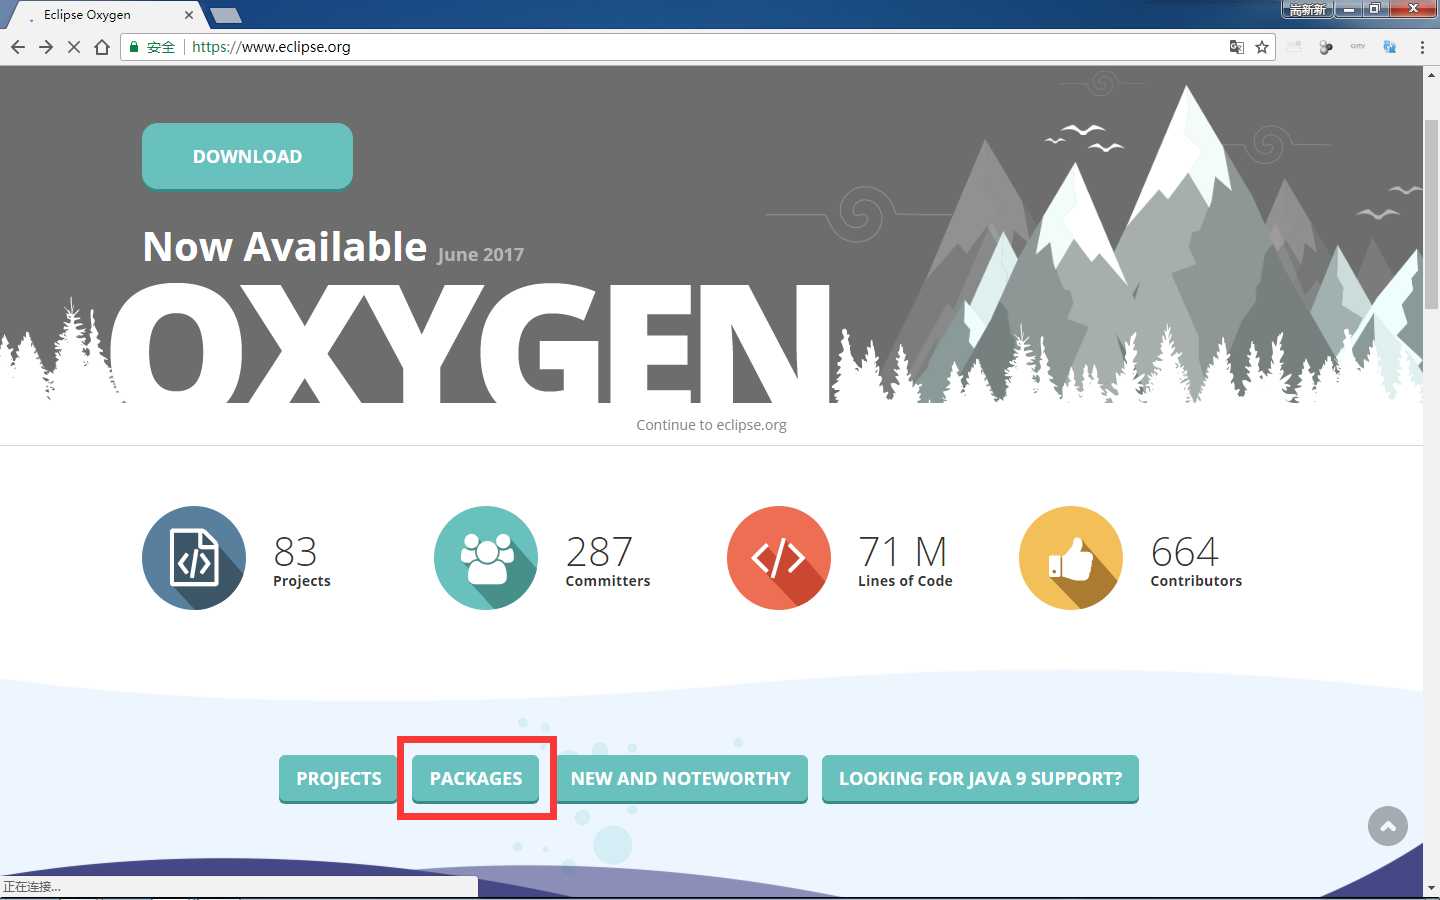Click the browser back arrow
The image size is (1440, 900).
pos(18,47)
